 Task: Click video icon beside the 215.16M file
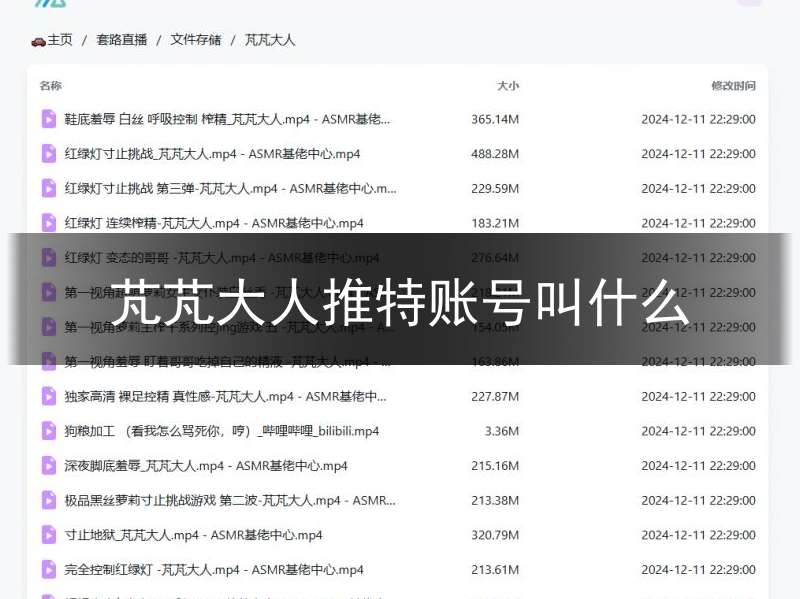click(x=48, y=465)
